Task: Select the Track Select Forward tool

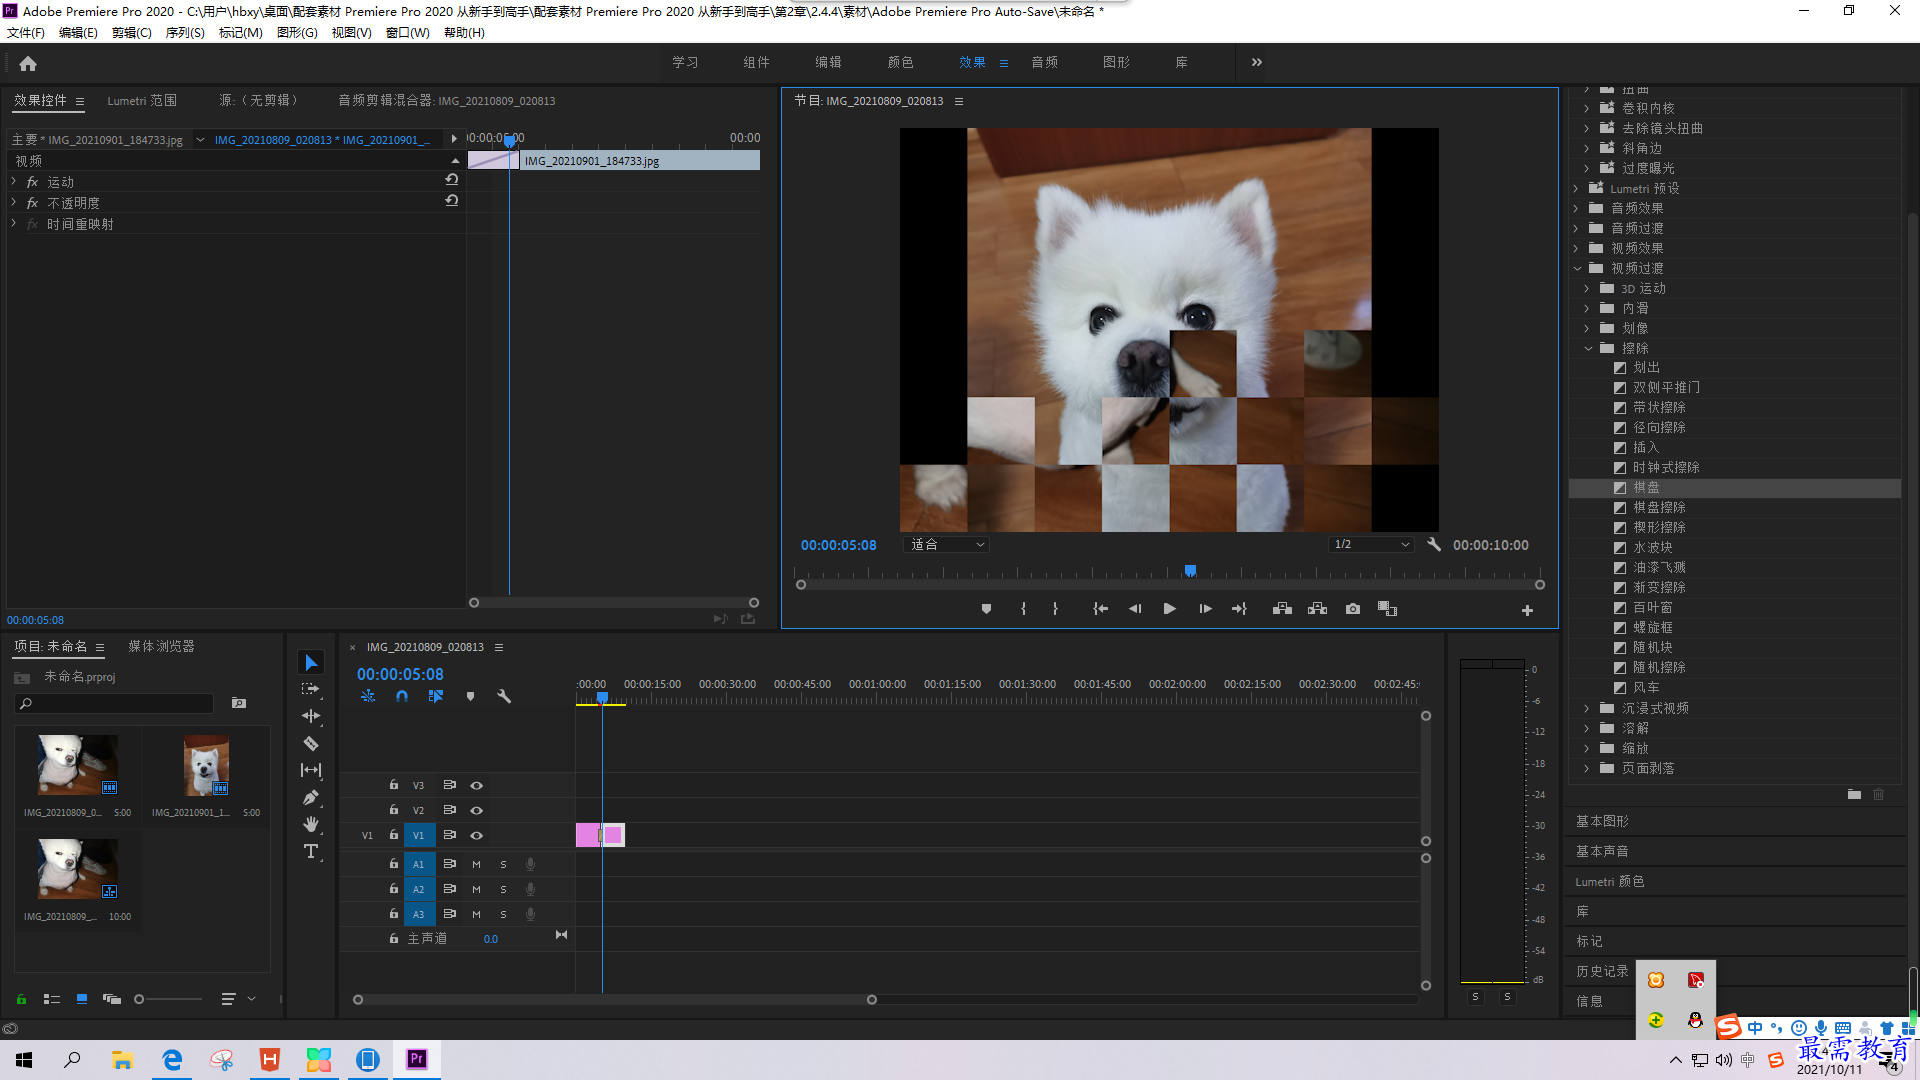Action: coord(311,689)
